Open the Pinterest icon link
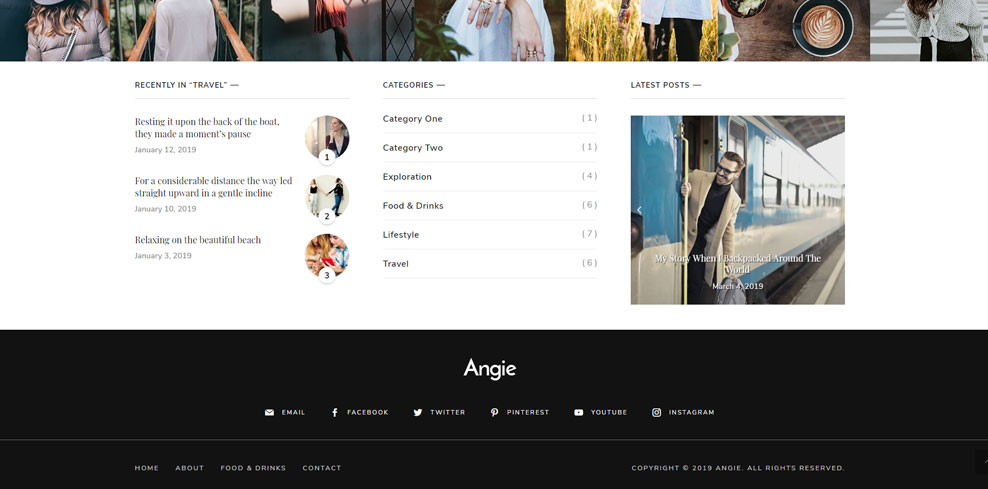Image resolution: width=988 pixels, height=489 pixels. point(494,412)
